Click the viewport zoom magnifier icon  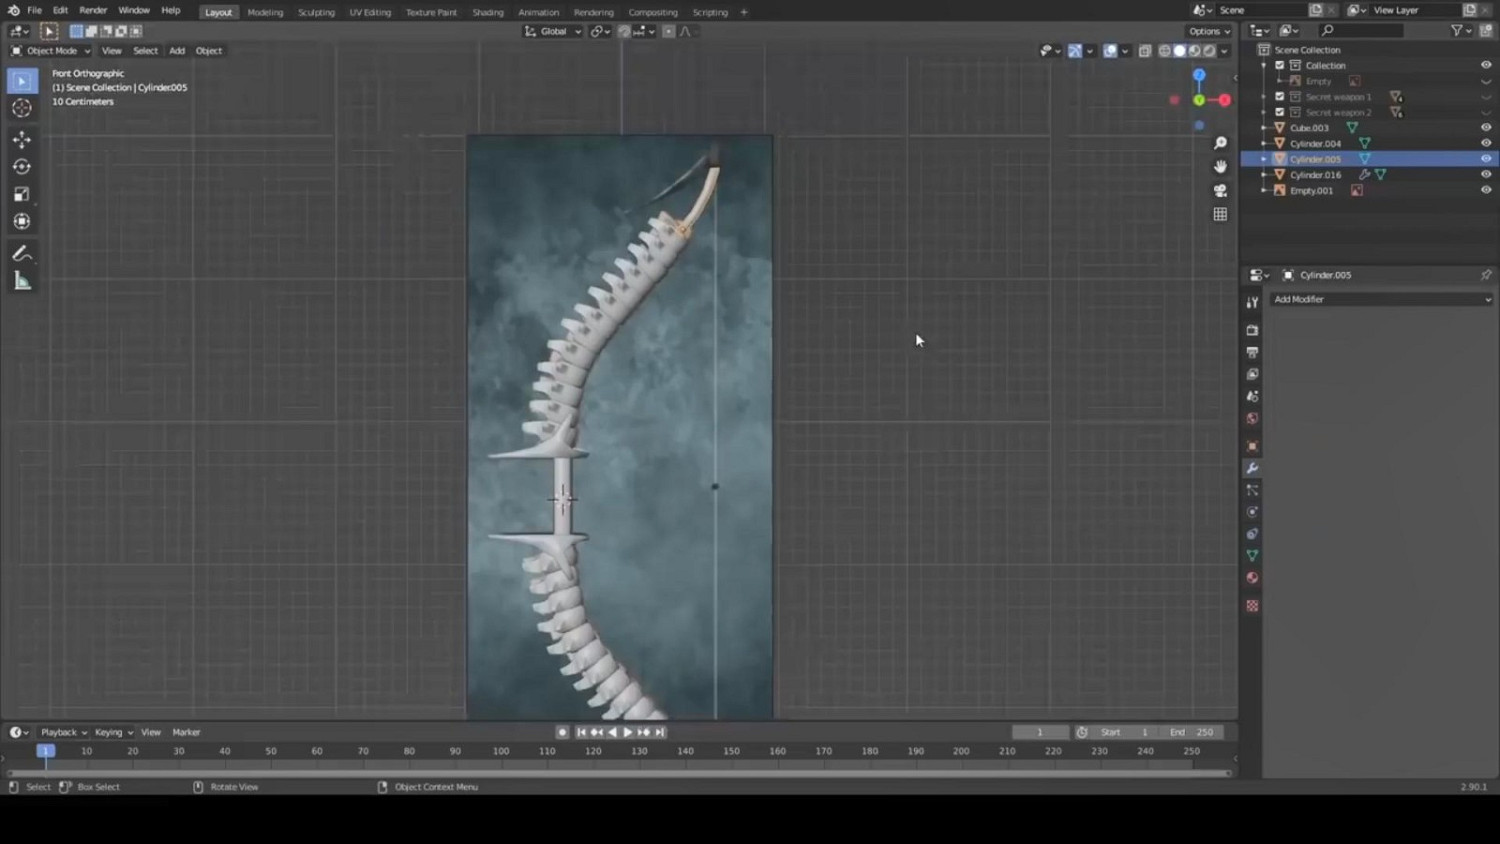pyautogui.click(x=1220, y=144)
